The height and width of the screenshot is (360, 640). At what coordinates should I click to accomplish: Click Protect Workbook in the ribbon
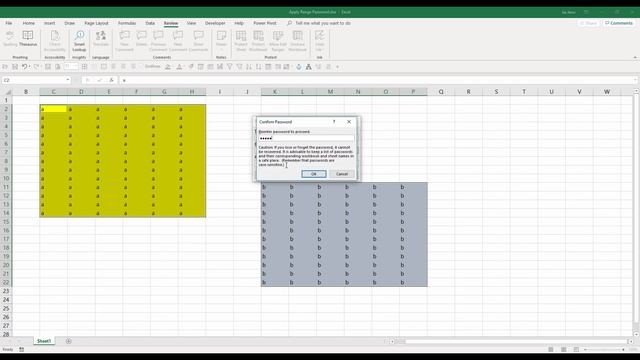[x=258, y=41]
